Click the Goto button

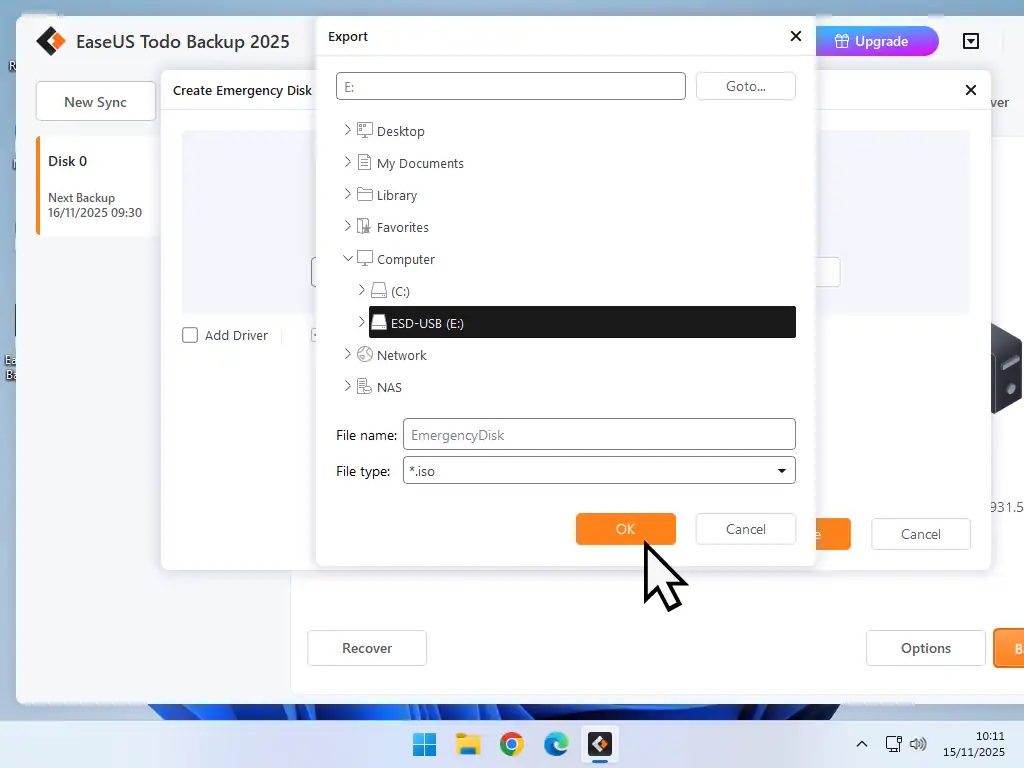[745, 86]
